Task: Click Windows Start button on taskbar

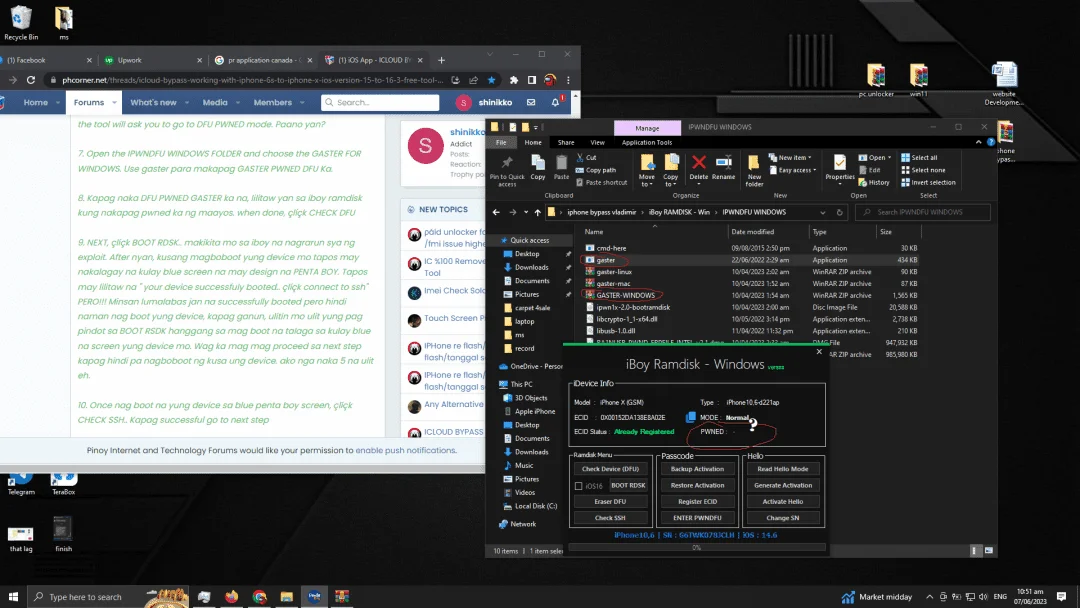Action: 13,596
